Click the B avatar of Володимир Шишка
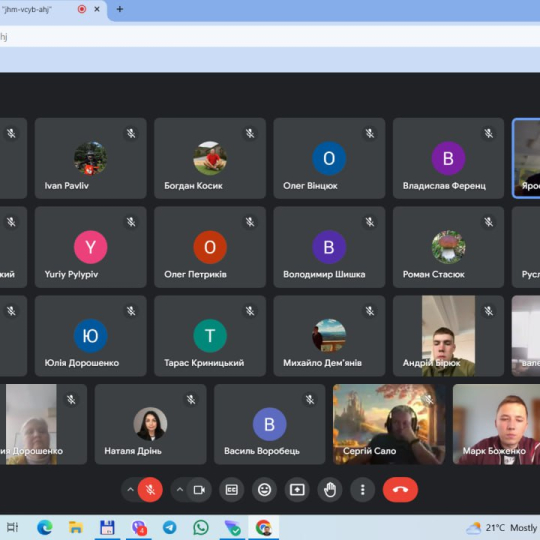This screenshot has width=540, height=540. [x=329, y=247]
